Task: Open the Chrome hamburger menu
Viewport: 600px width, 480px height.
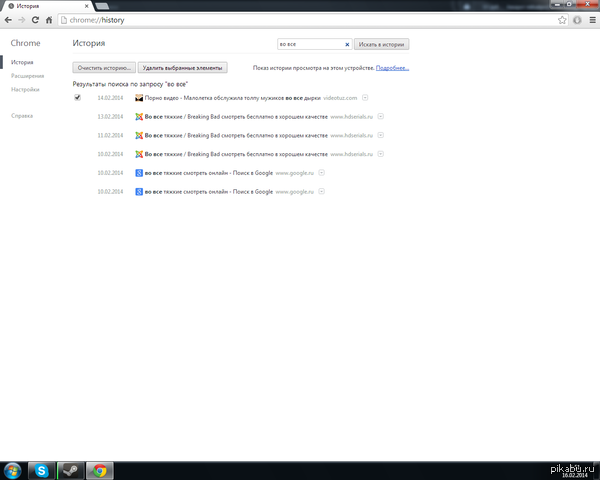Action: [x=592, y=20]
